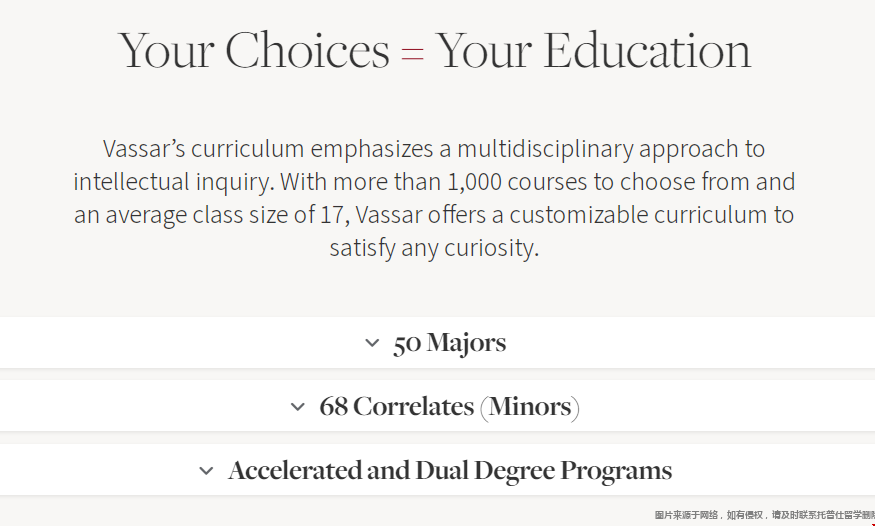This screenshot has width=875, height=526.
Task: Expand the 50 Majors section label
Action: pos(449,343)
